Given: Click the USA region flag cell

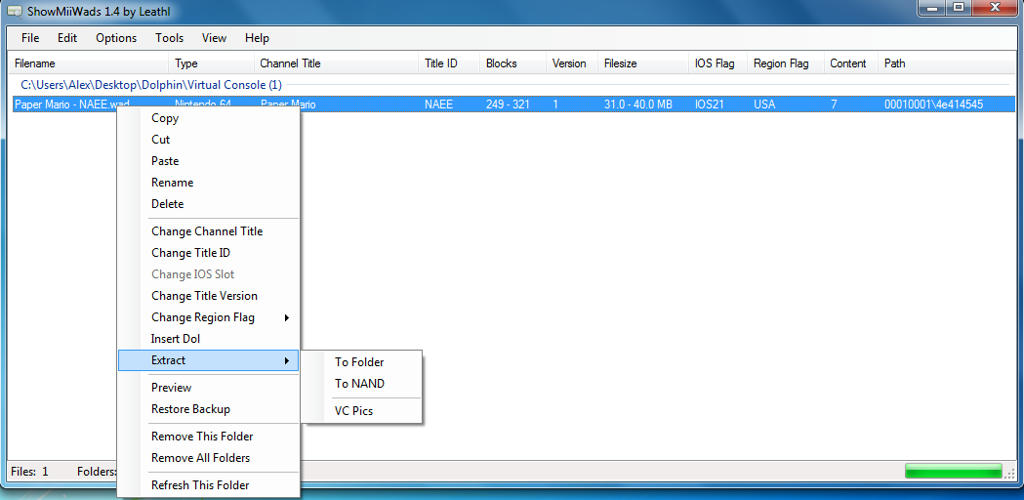Looking at the screenshot, I should (x=764, y=104).
